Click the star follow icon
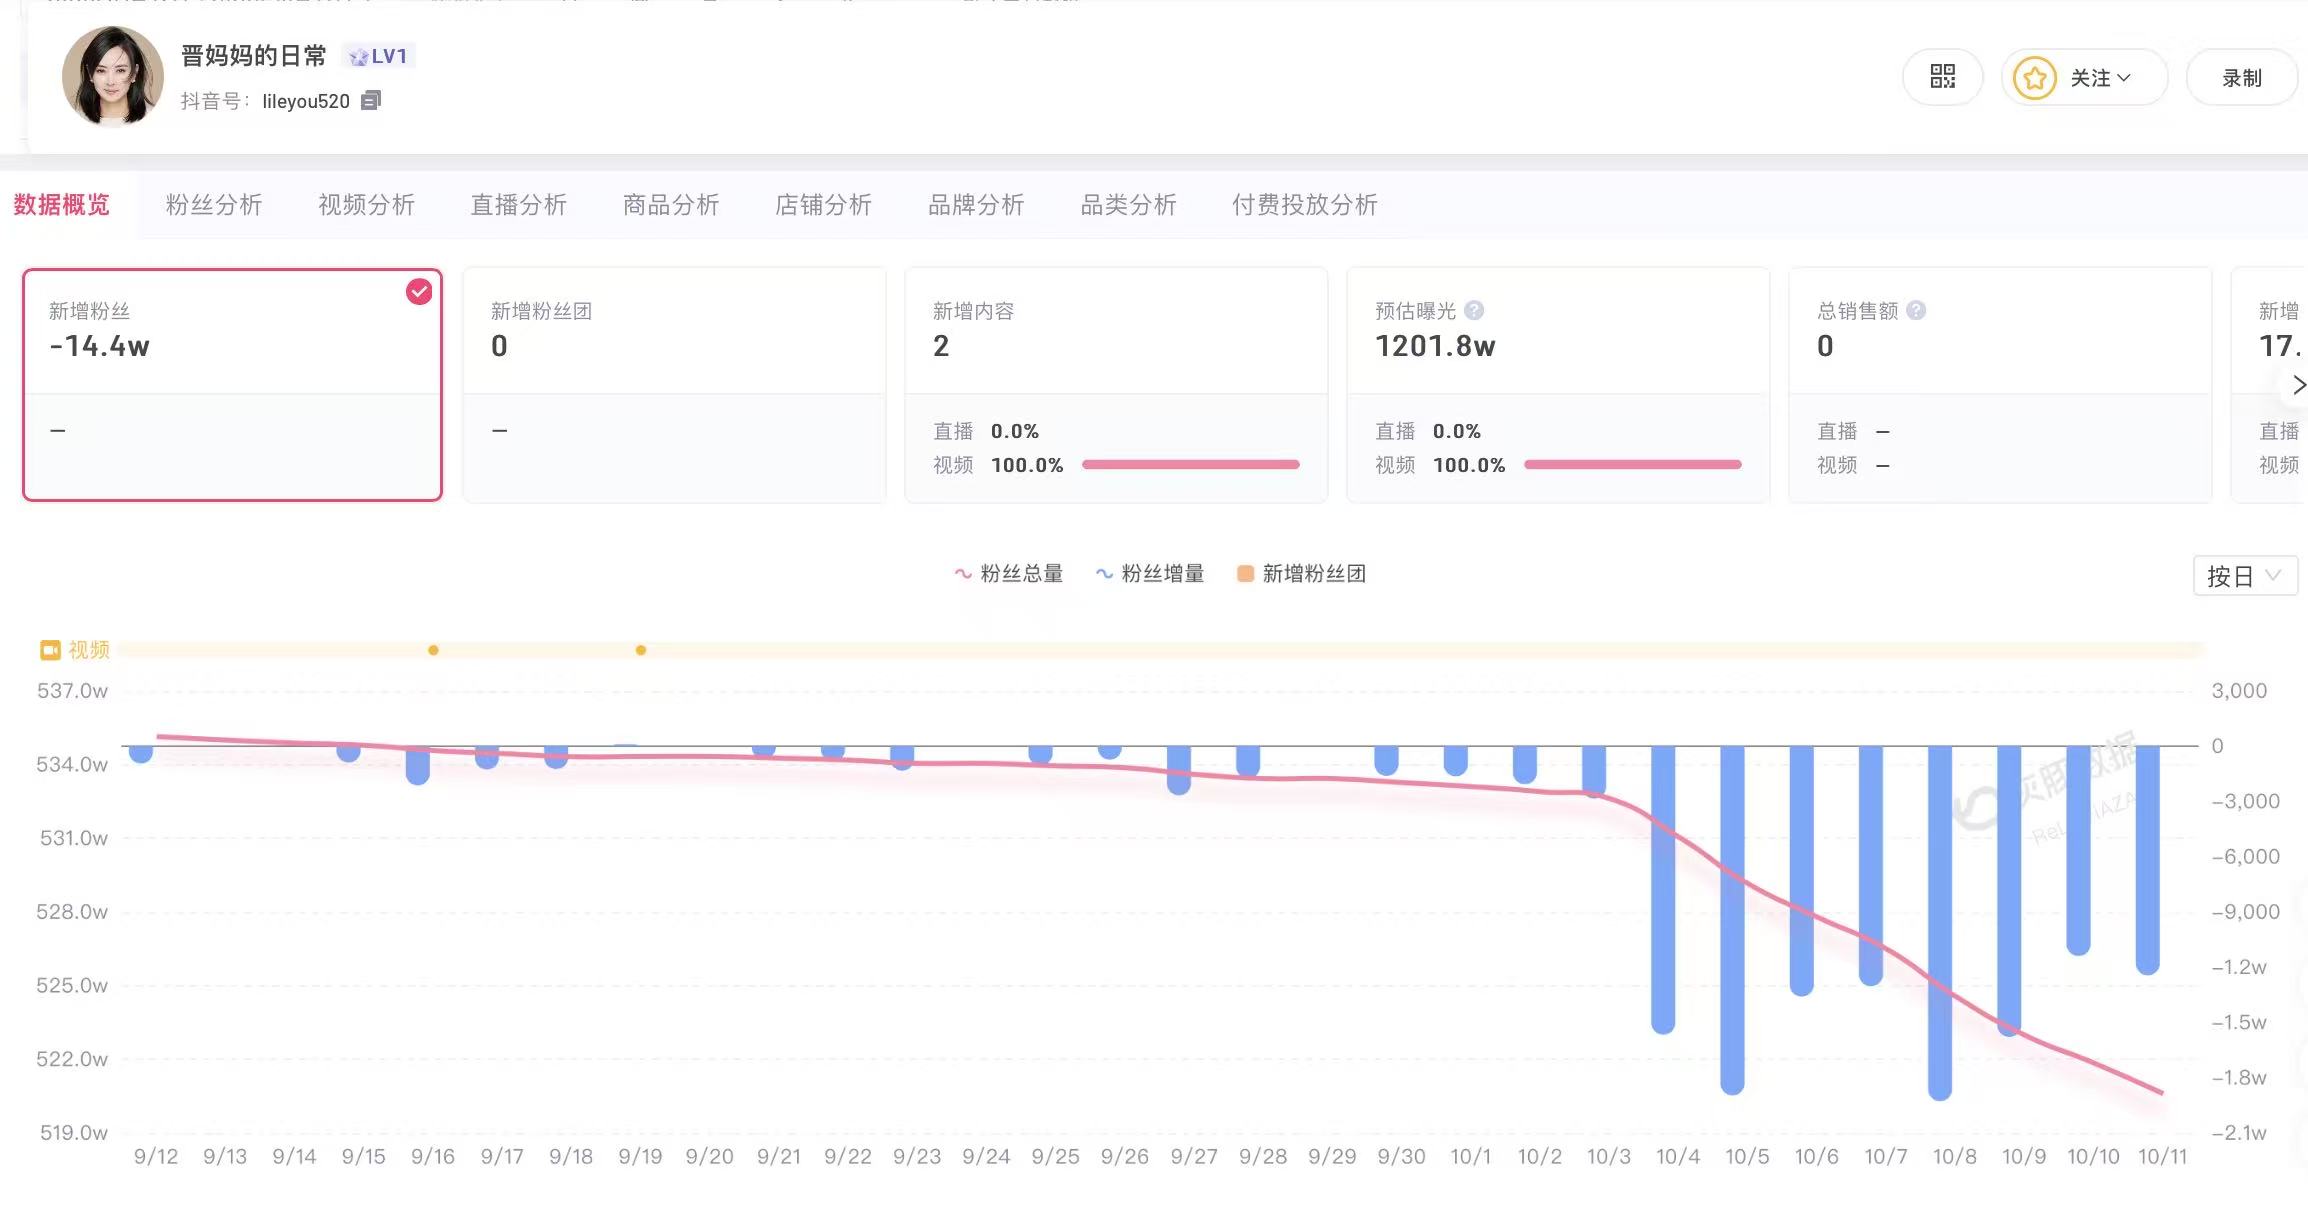This screenshot has width=2308, height=1218. coord(2034,78)
